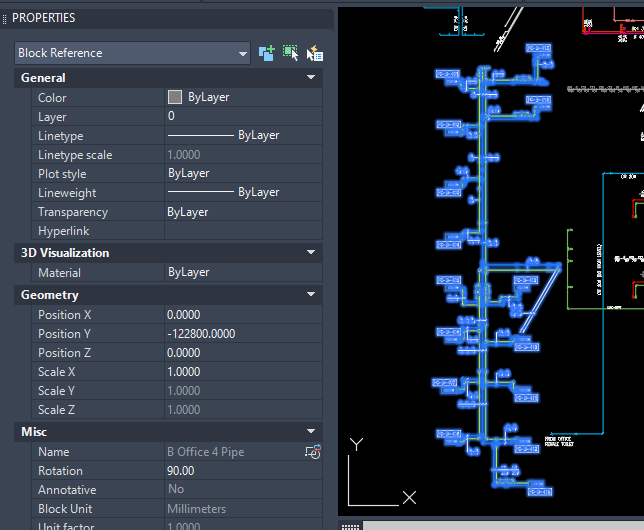Open the Quick Select icon
This screenshot has height=530, width=644.
click(x=315, y=53)
